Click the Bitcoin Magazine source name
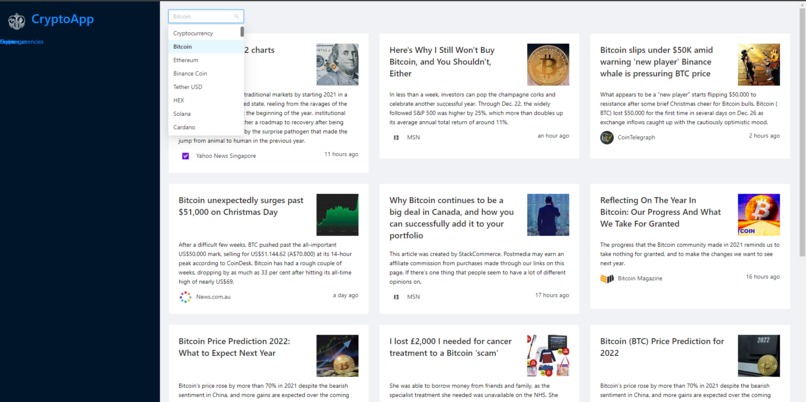Image resolution: width=806 pixels, height=402 pixels. (x=640, y=279)
